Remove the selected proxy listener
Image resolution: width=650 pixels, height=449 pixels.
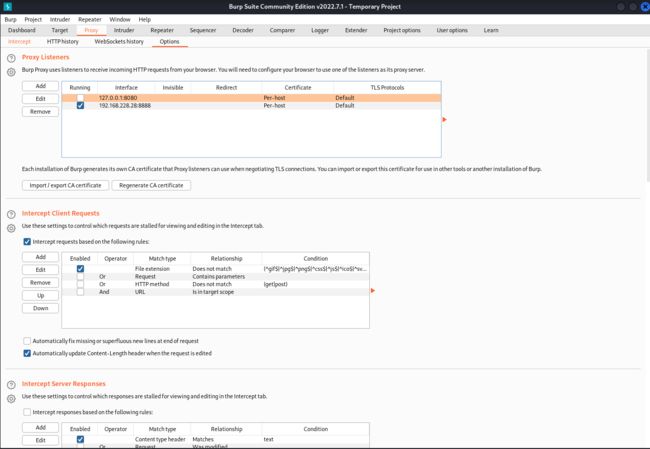pyautogui.click(x=40, y=112)
